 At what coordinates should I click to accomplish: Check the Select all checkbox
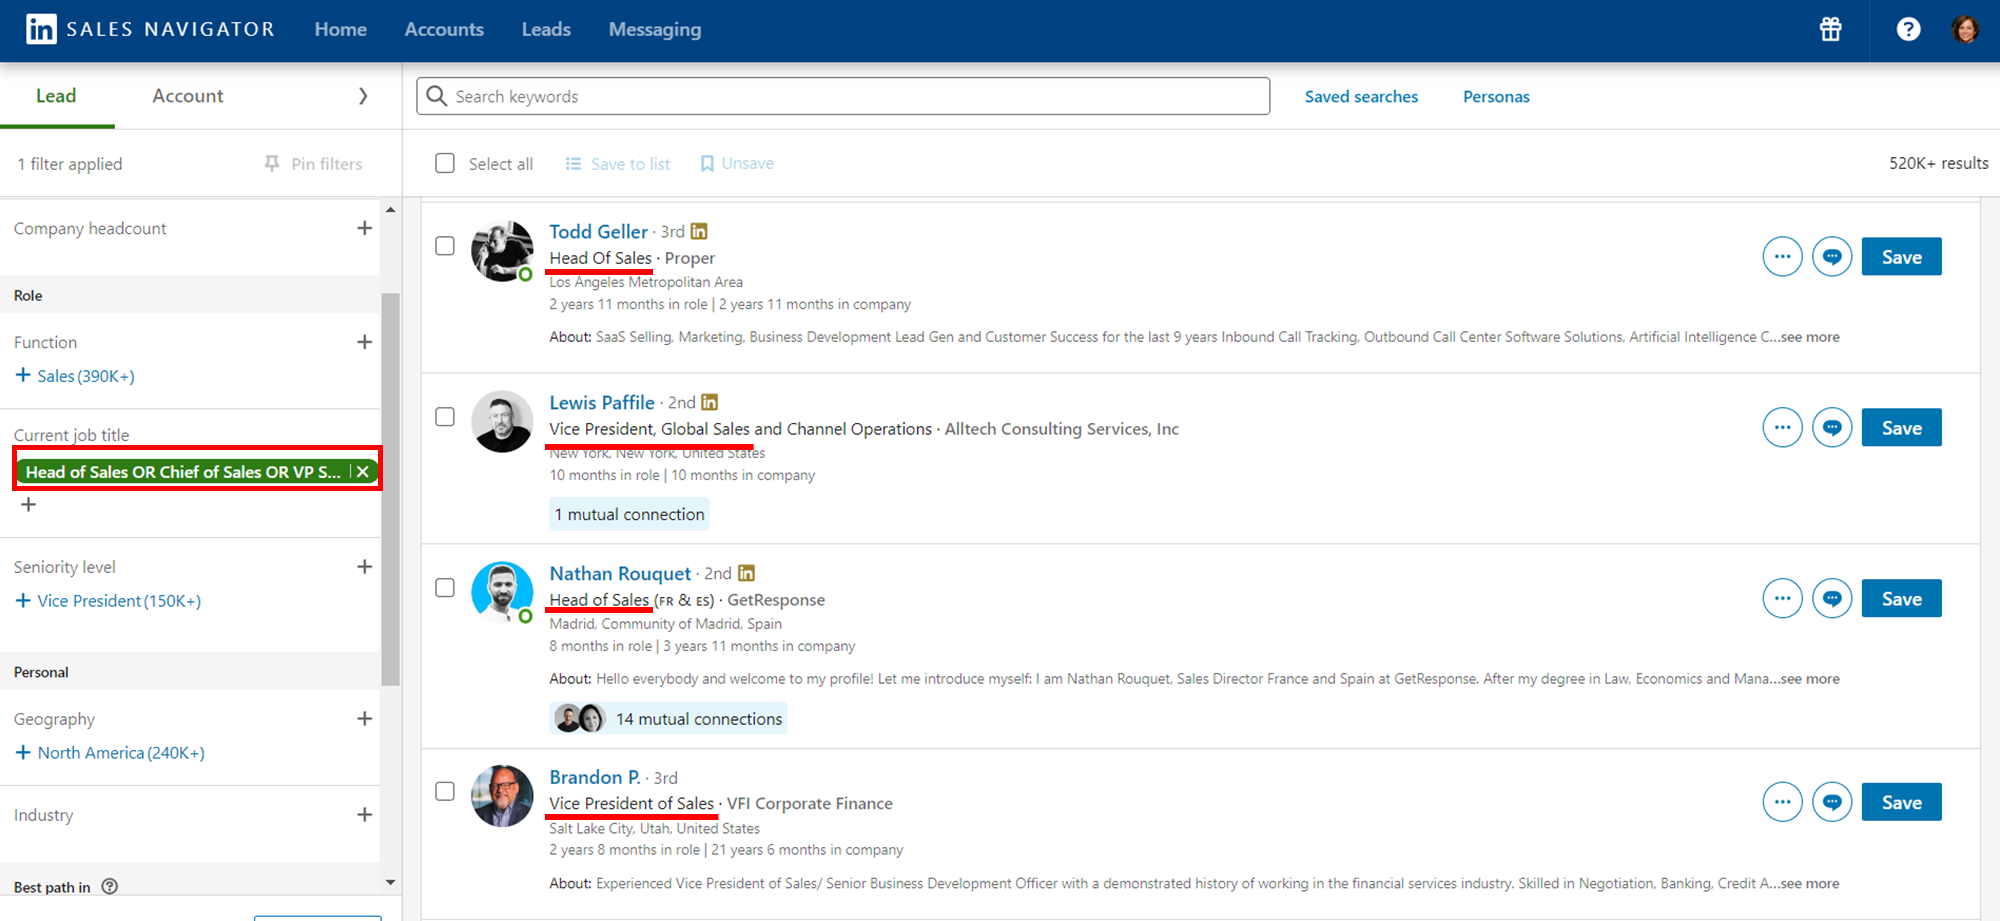[x=445, y=163]
